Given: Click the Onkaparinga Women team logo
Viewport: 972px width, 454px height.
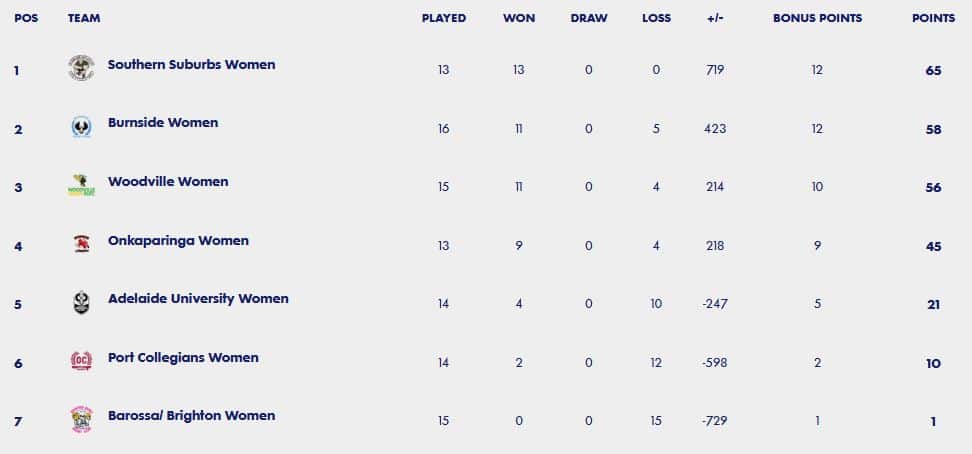Looking at the screenshot, I should coord(81,244).
